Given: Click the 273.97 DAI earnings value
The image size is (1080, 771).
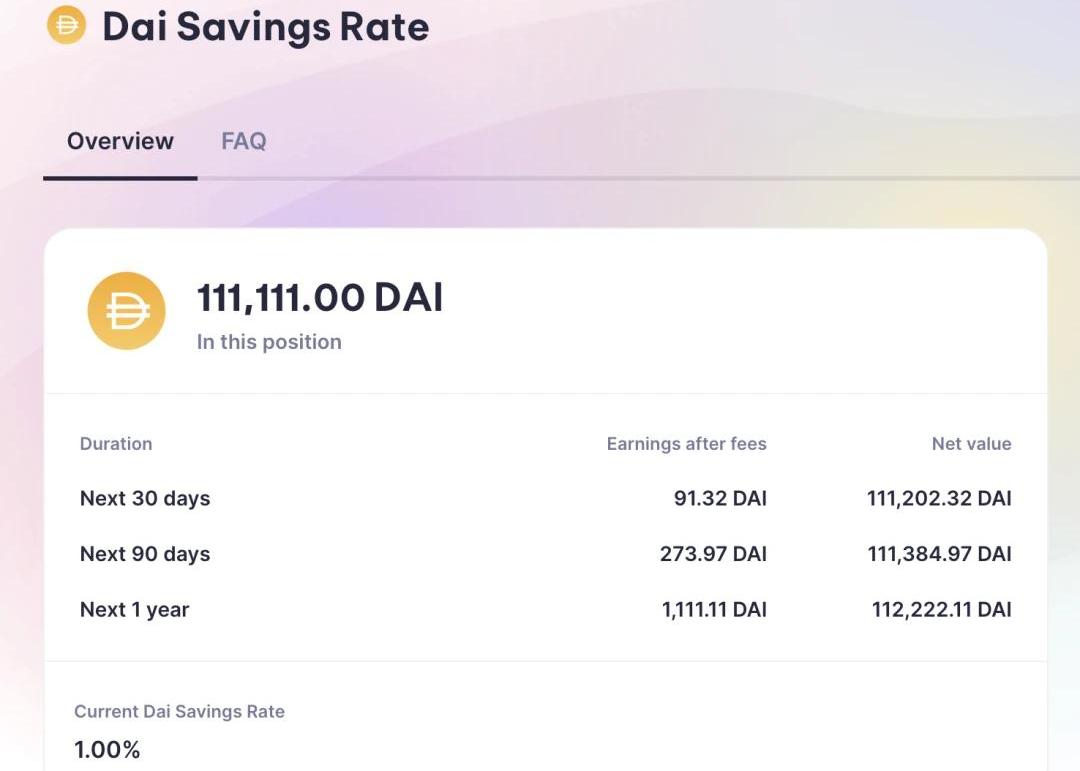Looking at the screenshot, I should [x=714, y=554].
